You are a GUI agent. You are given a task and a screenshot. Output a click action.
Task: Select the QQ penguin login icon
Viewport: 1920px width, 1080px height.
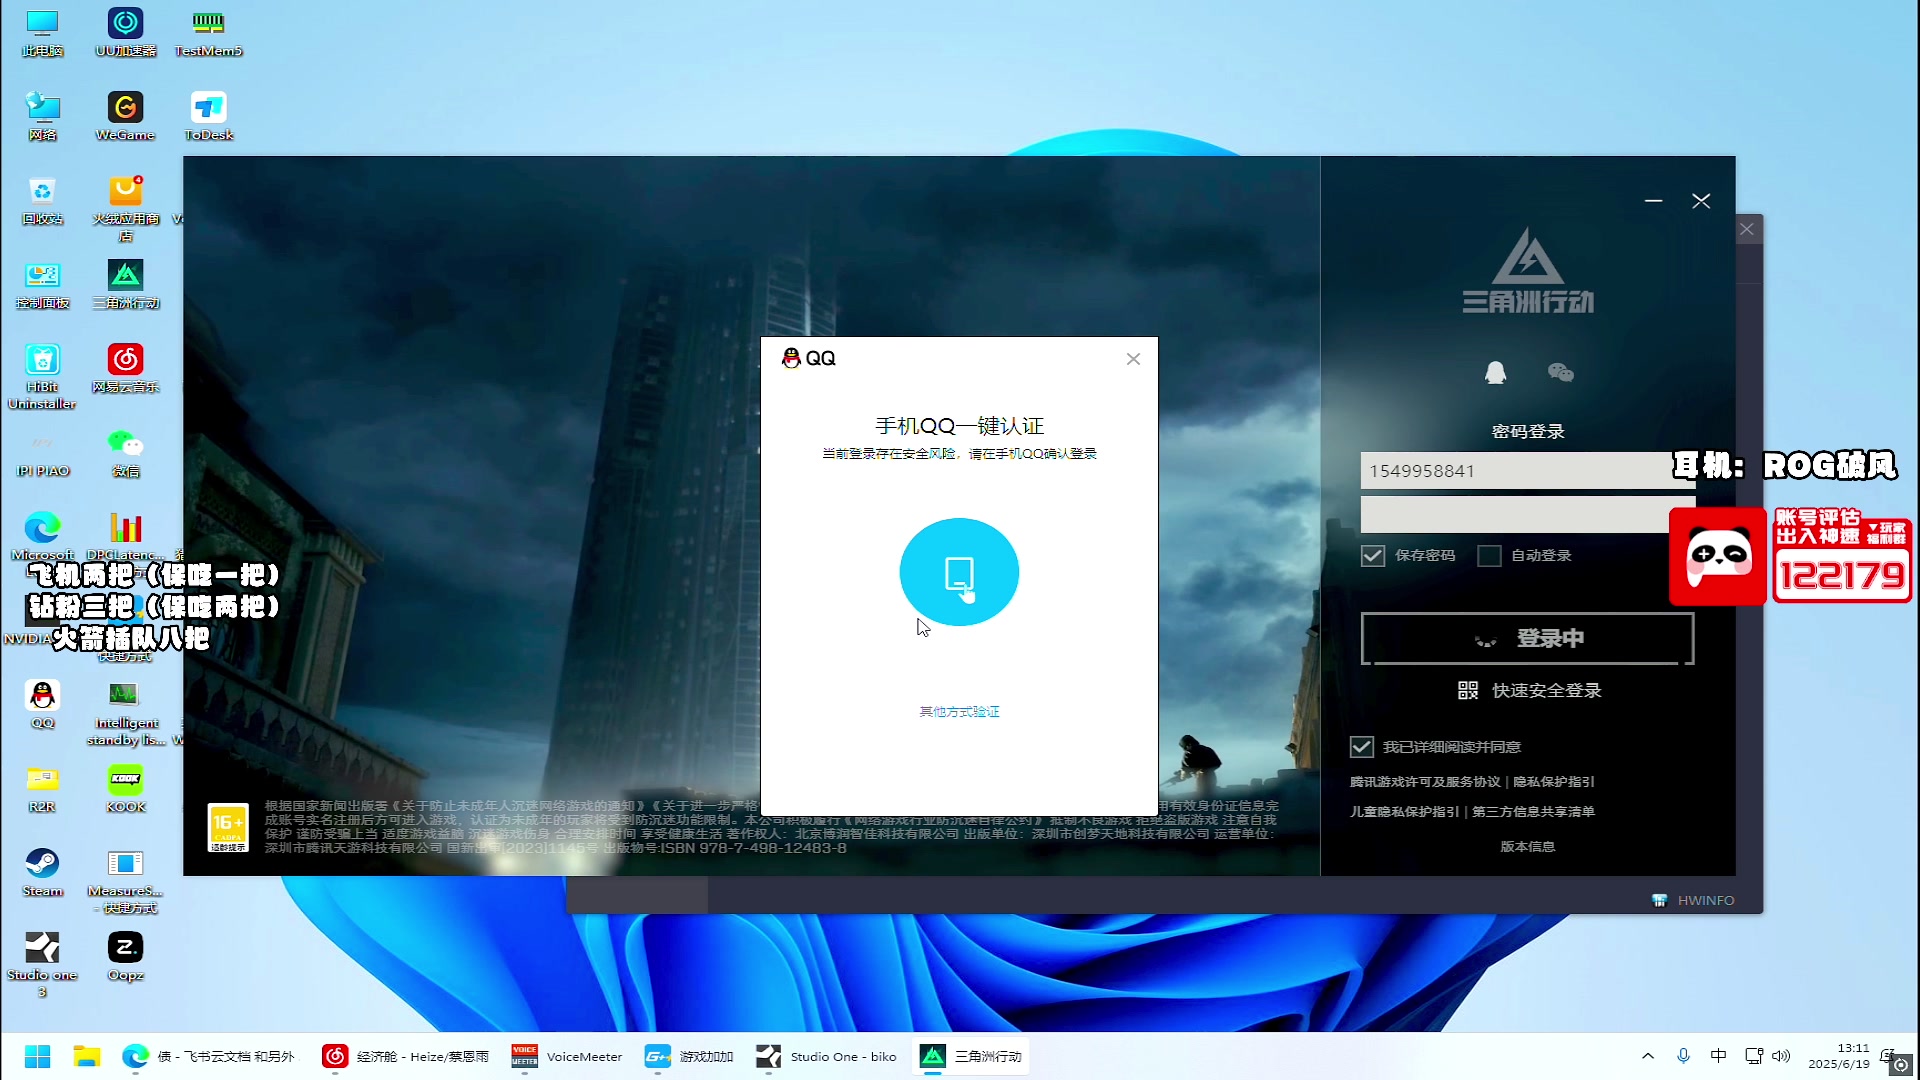tap(1495, 373)
